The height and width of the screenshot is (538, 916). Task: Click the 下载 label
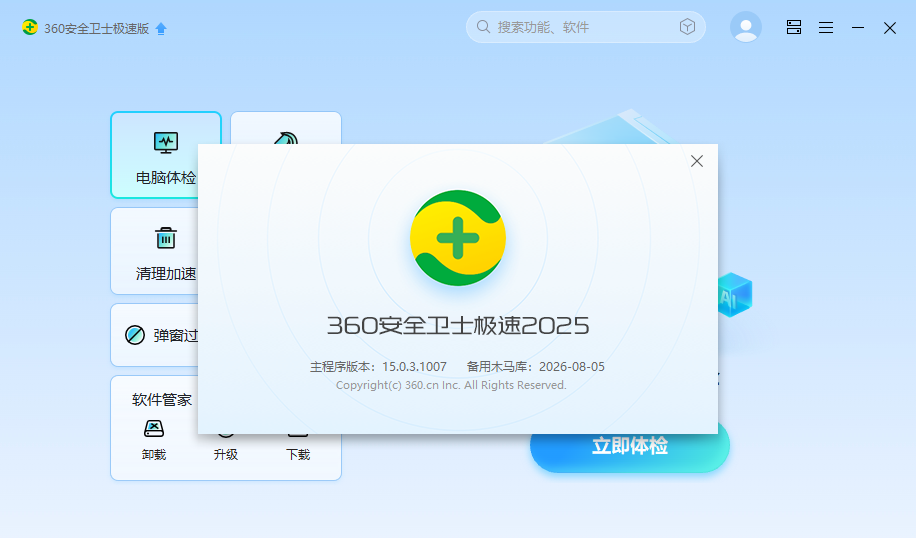(x=298, y=454)
